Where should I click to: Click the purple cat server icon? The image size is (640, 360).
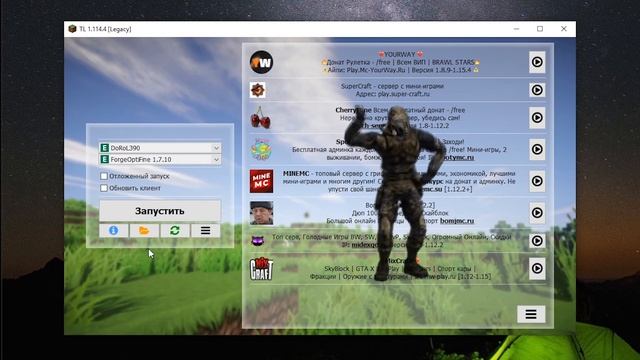point(258,240)
